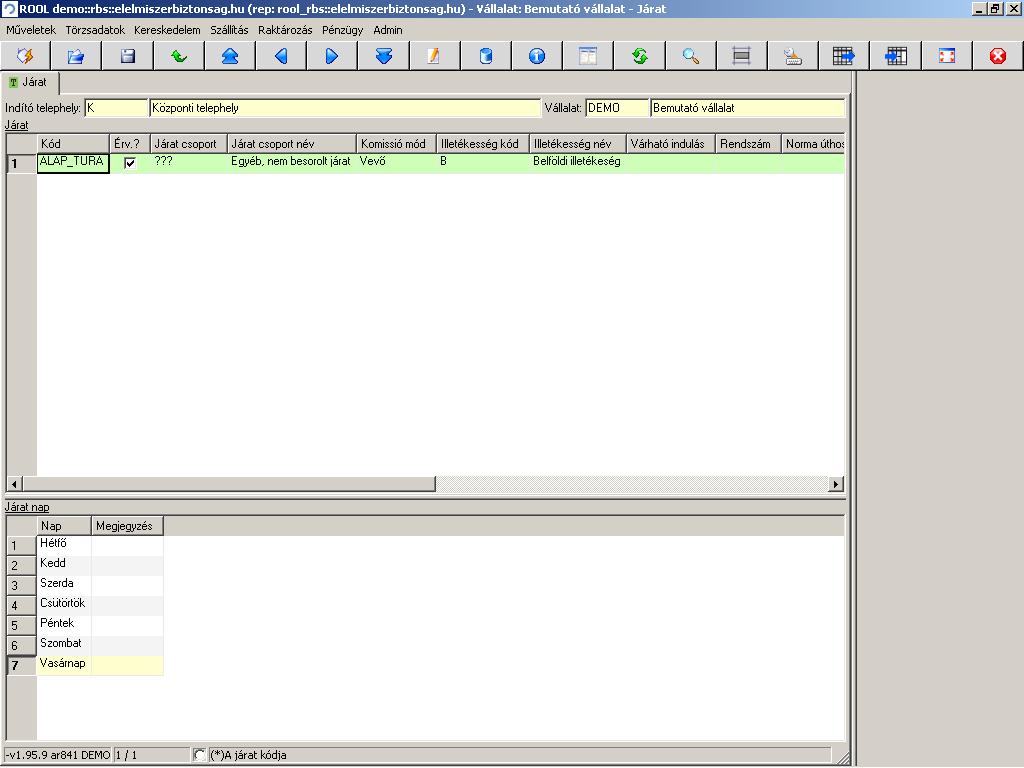The width and height of the screenshot is (1024, 768).
Task: Click the blue database cylinder icon
Action: [486, 56]
